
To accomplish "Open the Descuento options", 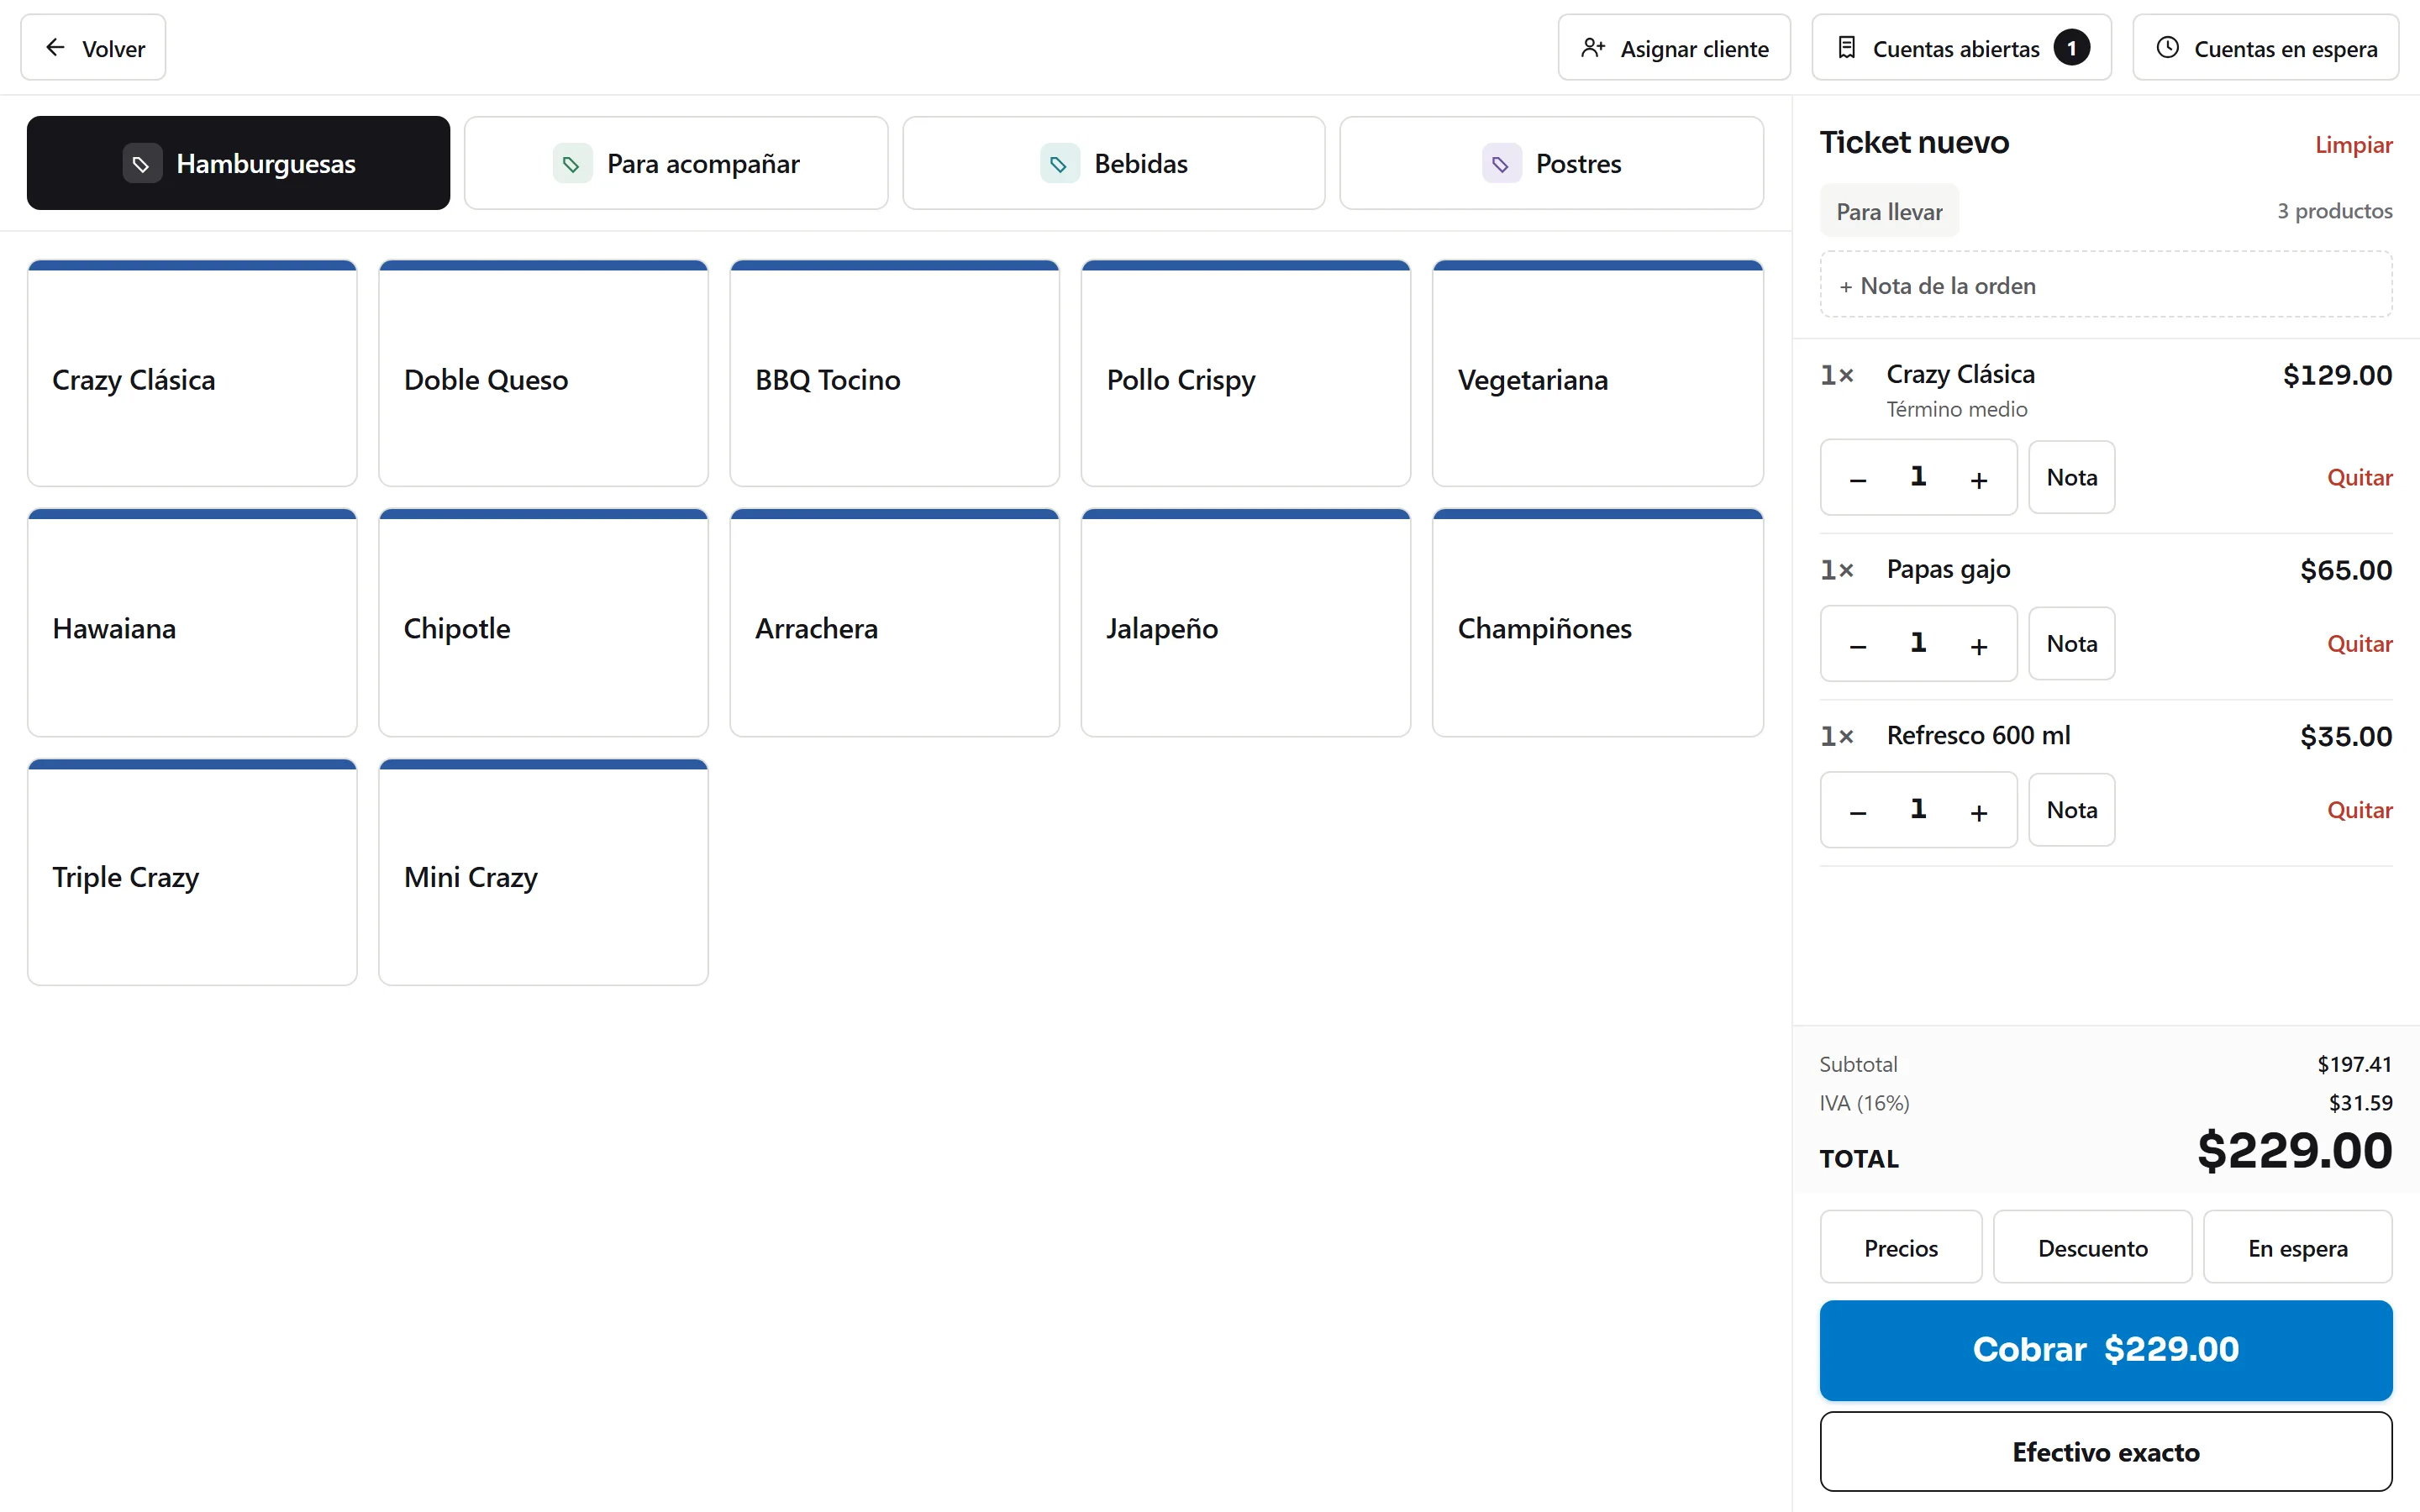I will coord(2092,1247).
